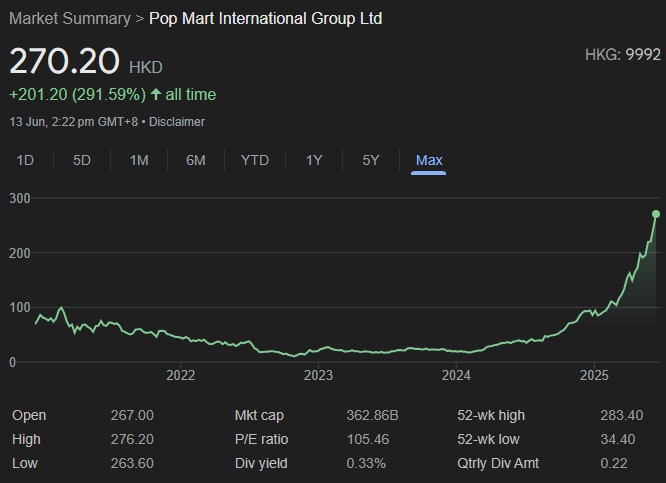Switch chart to 6M range
This screenshot has width=666, height=483.
point(196,160)
